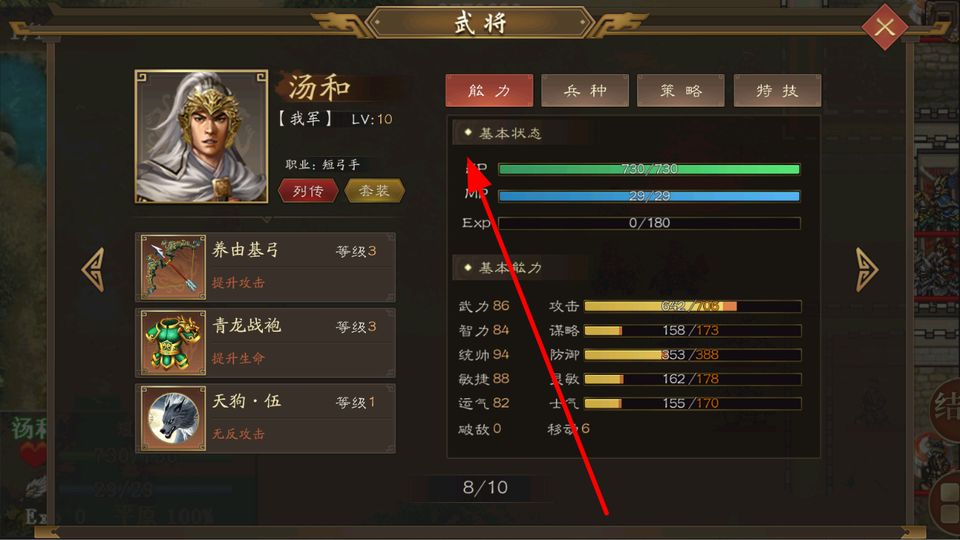960x540 pixels.
Task: Close the 武将 panel with red X
Action: tap(885, 27)
